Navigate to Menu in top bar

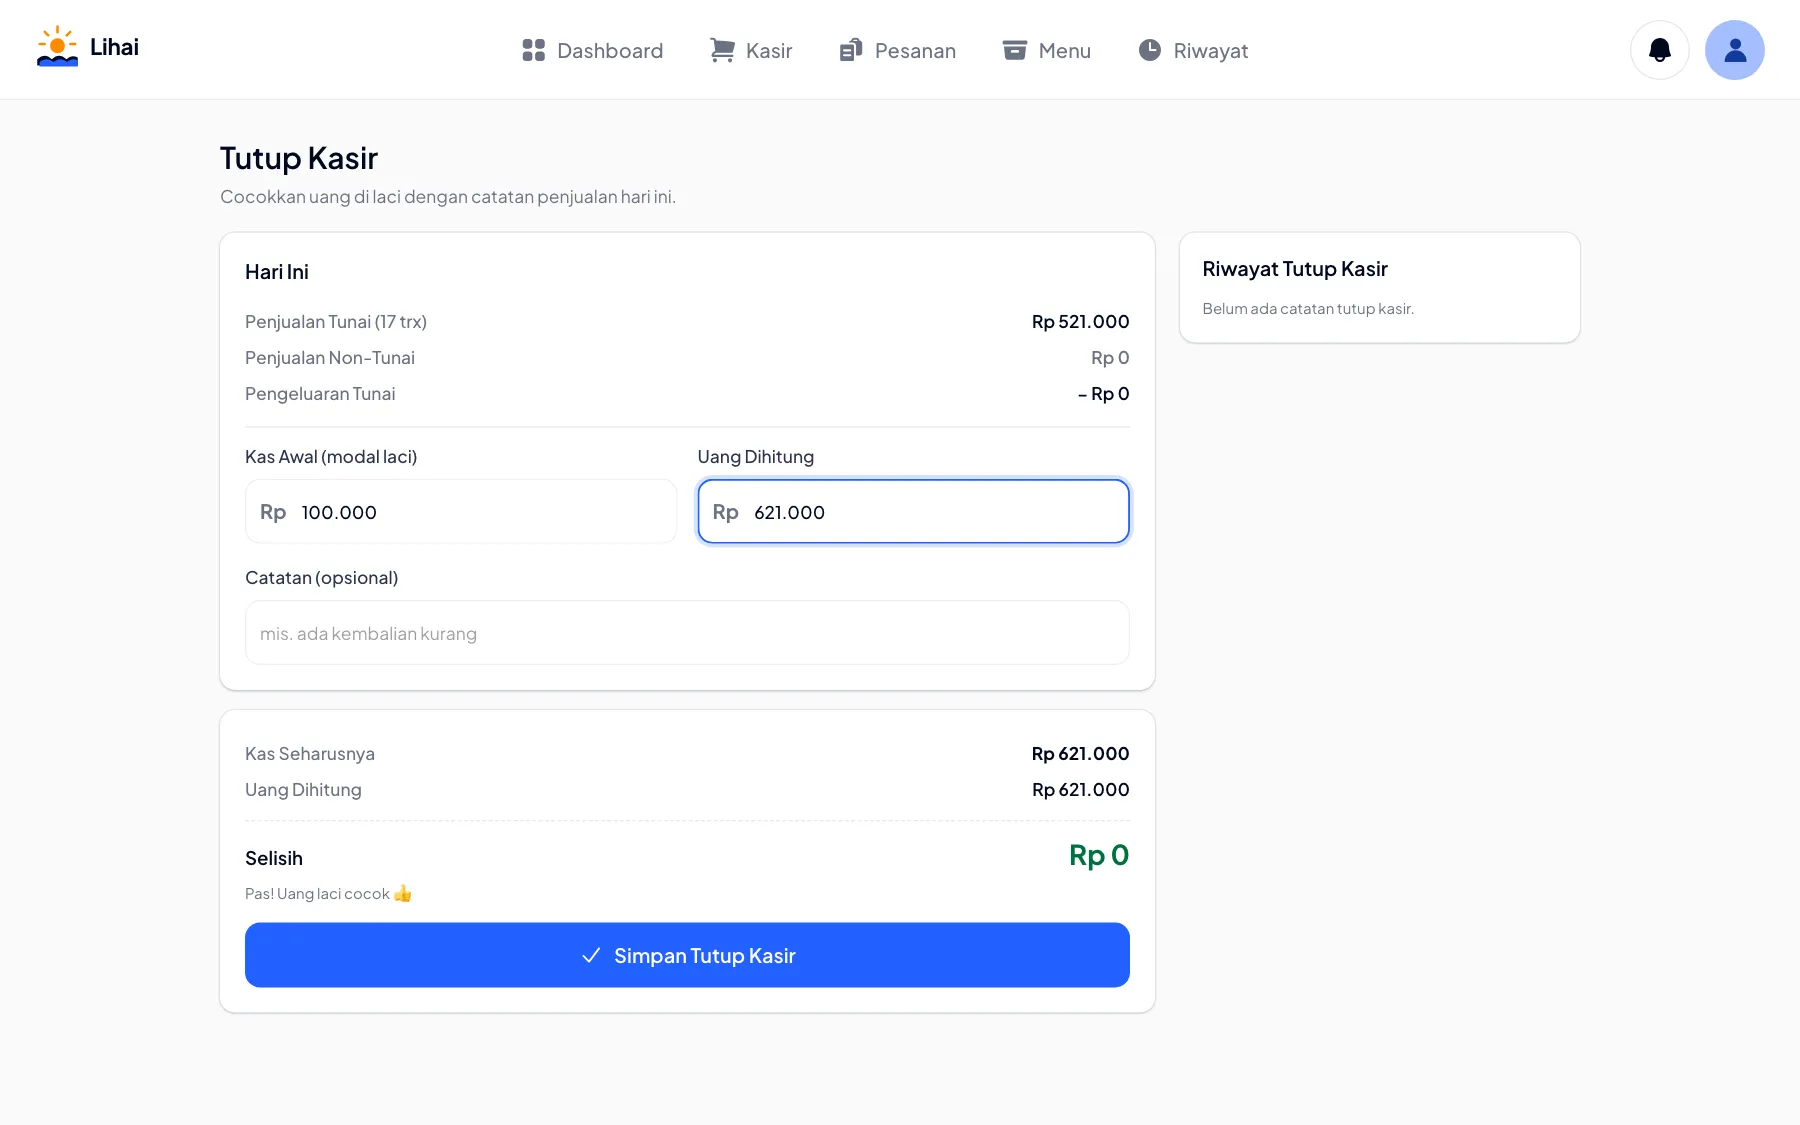pyautogui.click(x=1046, y=50)
